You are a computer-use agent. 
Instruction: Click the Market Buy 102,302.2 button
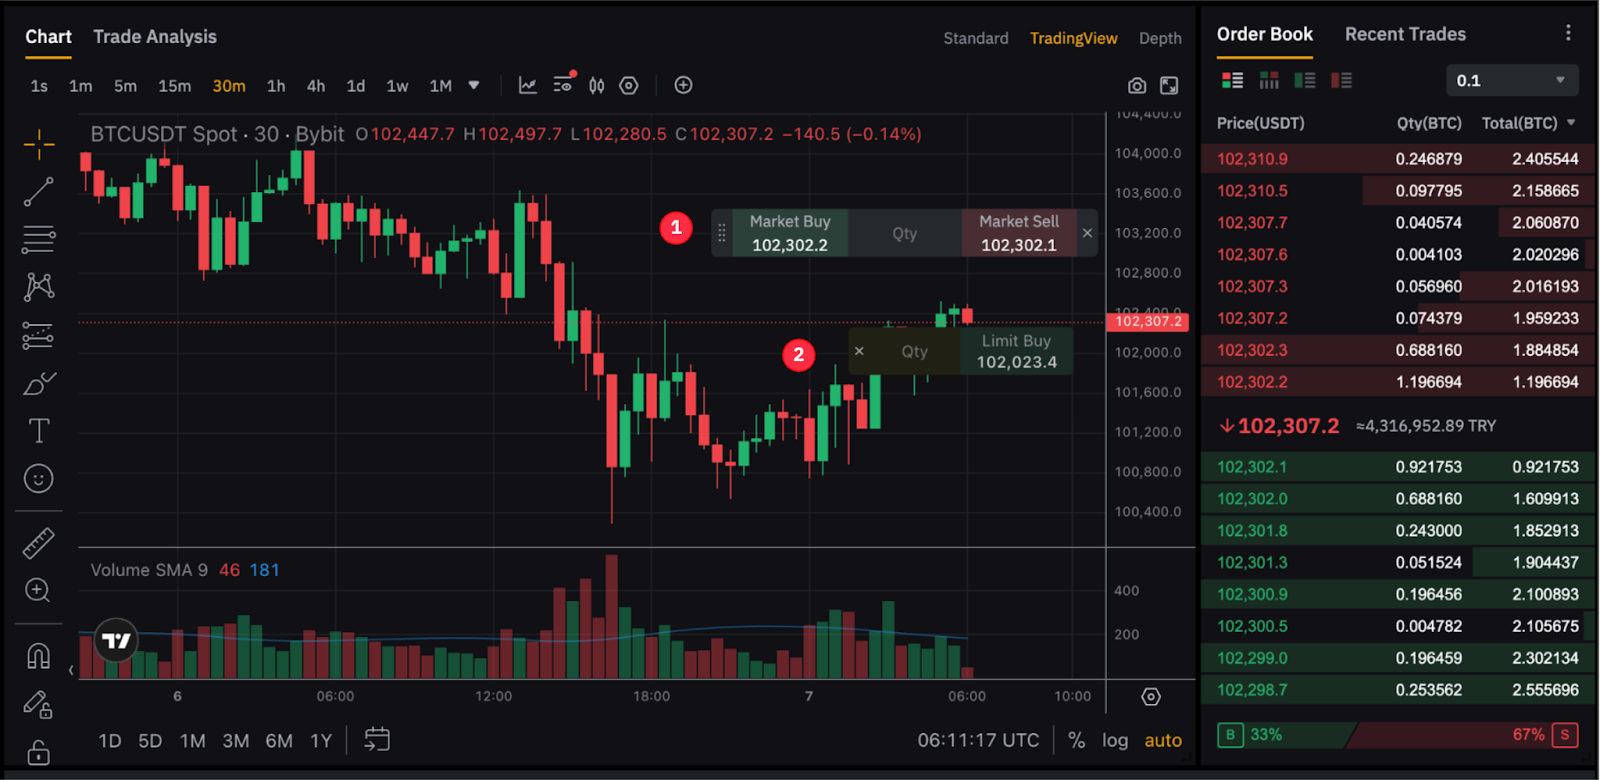(x=789, y=233)
